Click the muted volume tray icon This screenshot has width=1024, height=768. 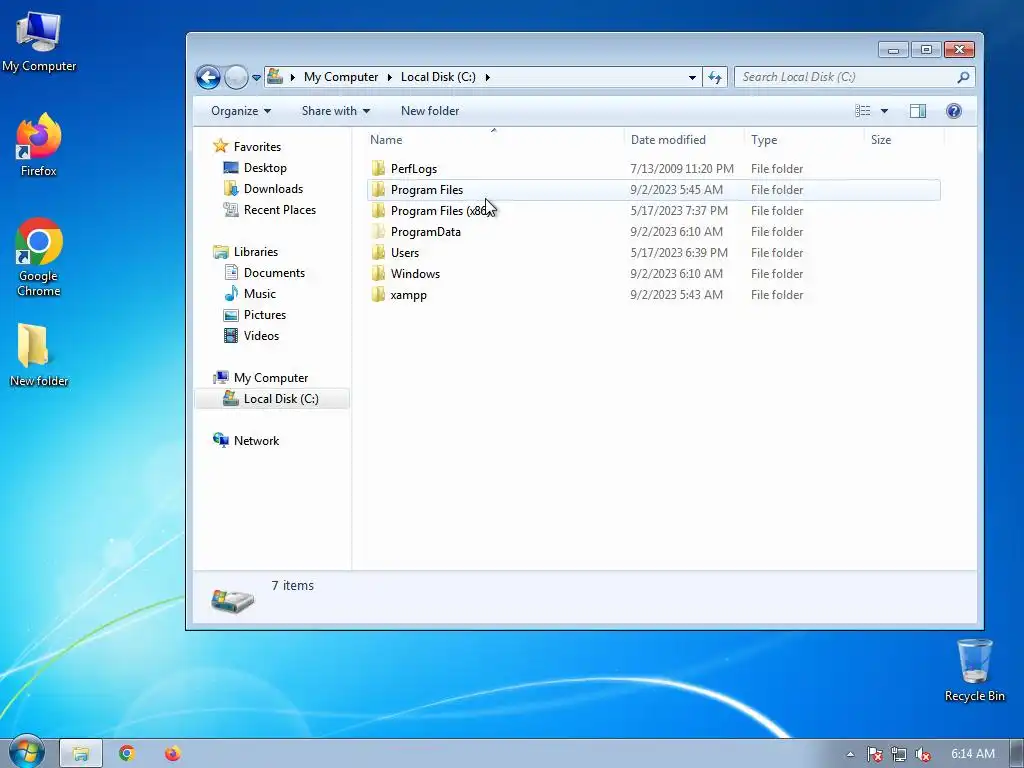[923, 754]
